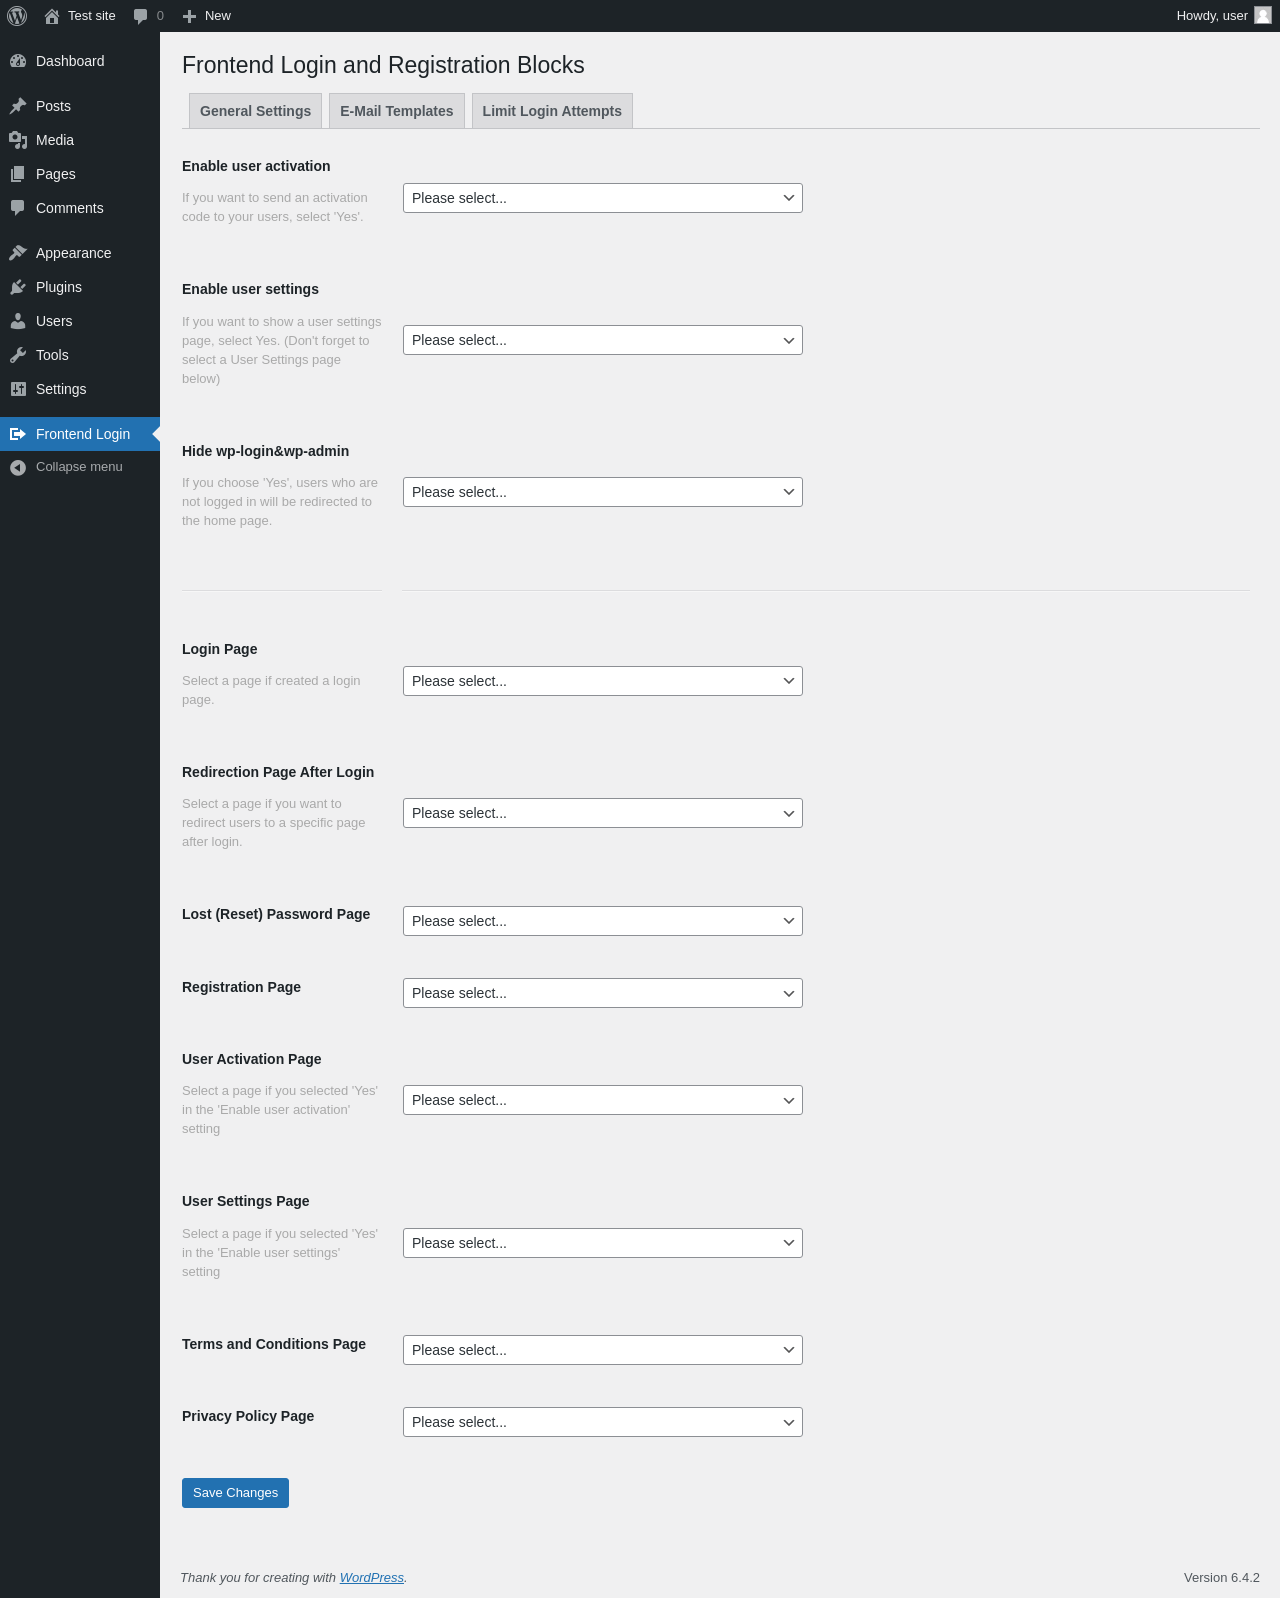Click the WordPress logo icon

point(17,16)
